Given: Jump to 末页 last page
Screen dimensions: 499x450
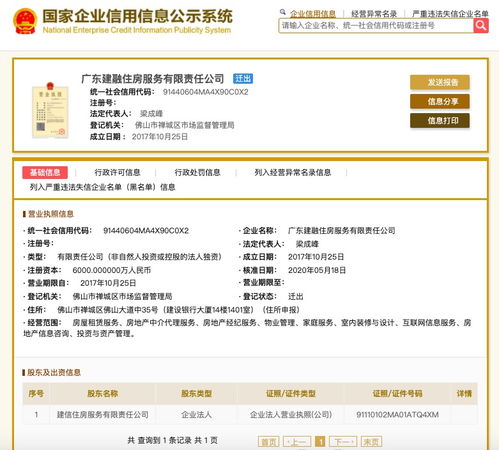Looking at the screenshot, I should coord(371,442).
